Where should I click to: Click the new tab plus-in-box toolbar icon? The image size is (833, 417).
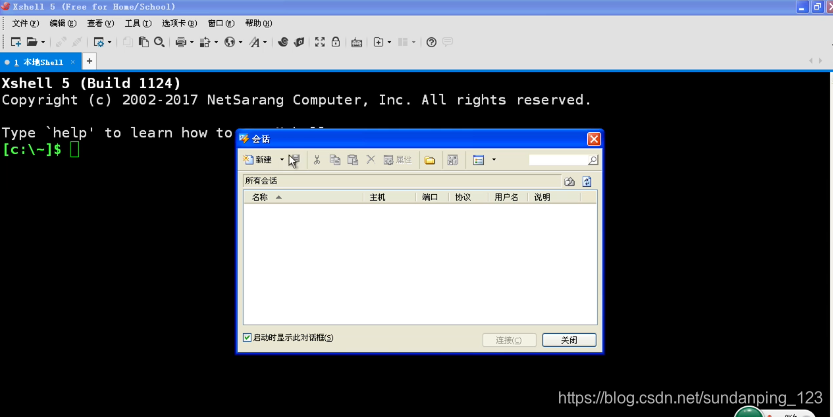[378, 42]
